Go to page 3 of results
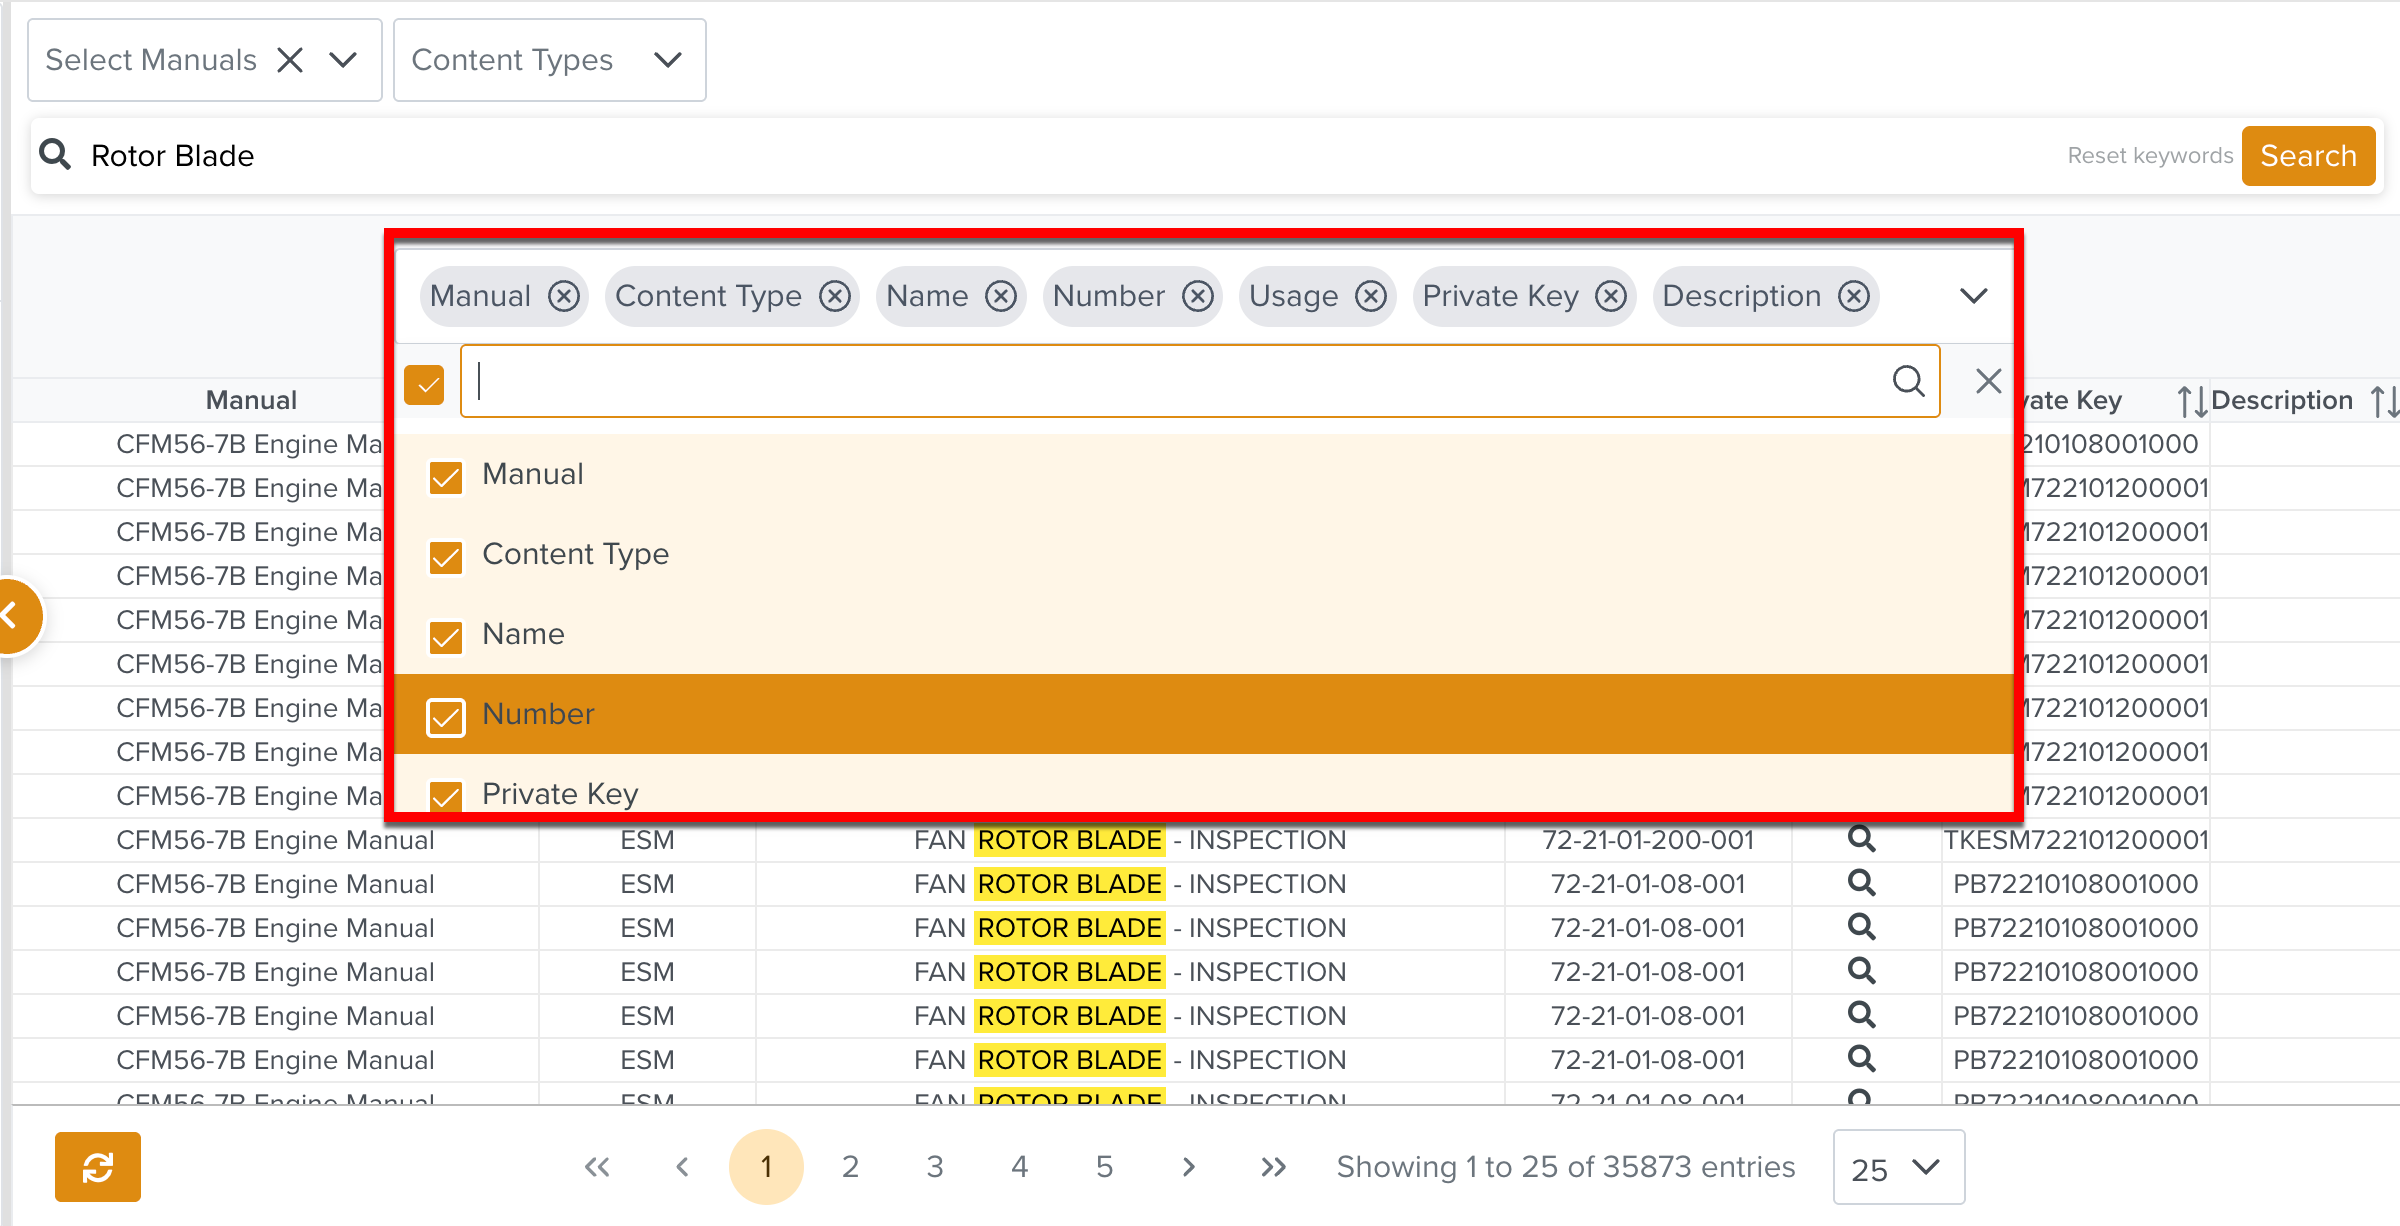Viewport: 2400px width, 1226px height. click(935, 1167)
